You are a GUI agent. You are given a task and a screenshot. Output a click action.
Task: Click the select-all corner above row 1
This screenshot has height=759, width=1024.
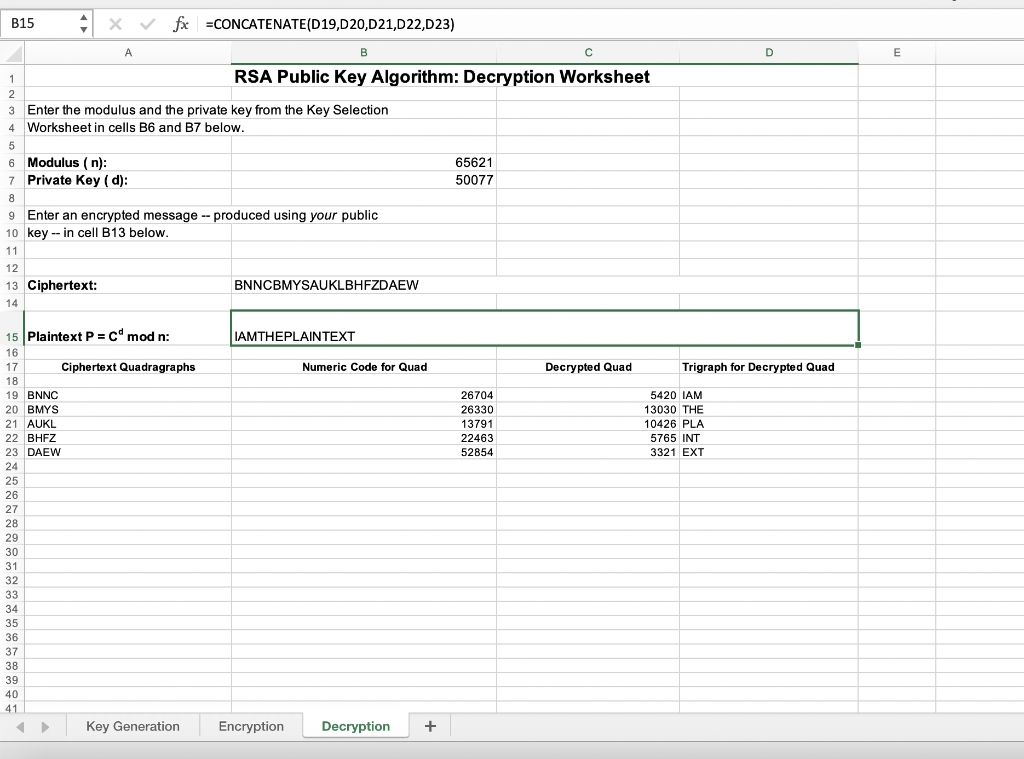point(11,52)
